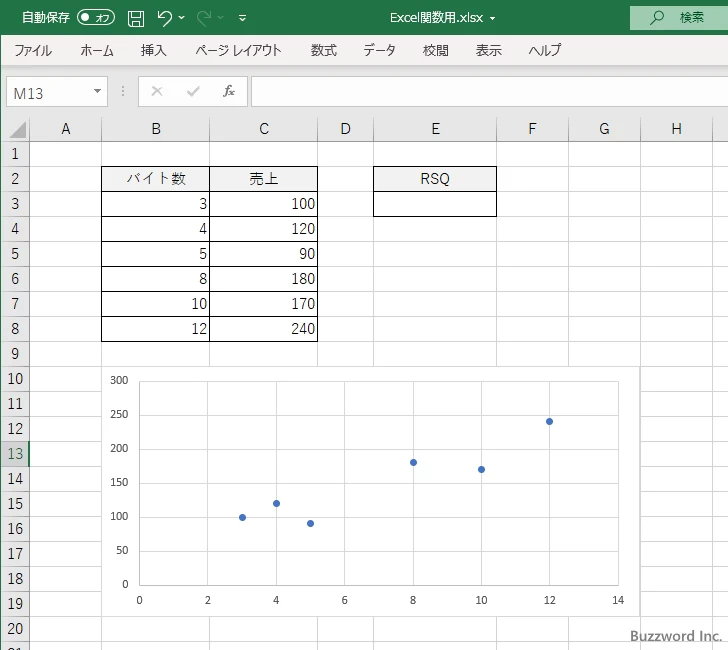Expand the Name Box dropdown arrow
728x650 pixels.
98,91
